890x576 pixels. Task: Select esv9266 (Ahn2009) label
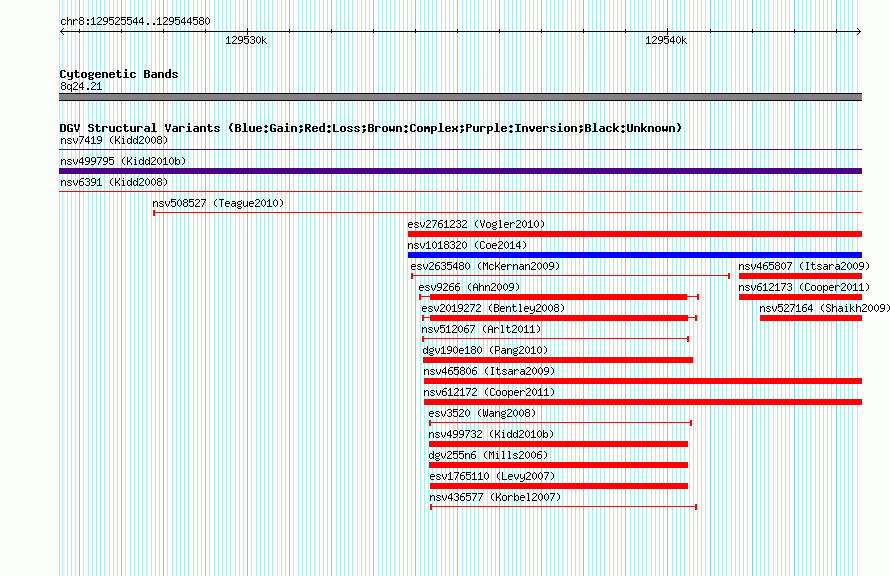[469, 287]
